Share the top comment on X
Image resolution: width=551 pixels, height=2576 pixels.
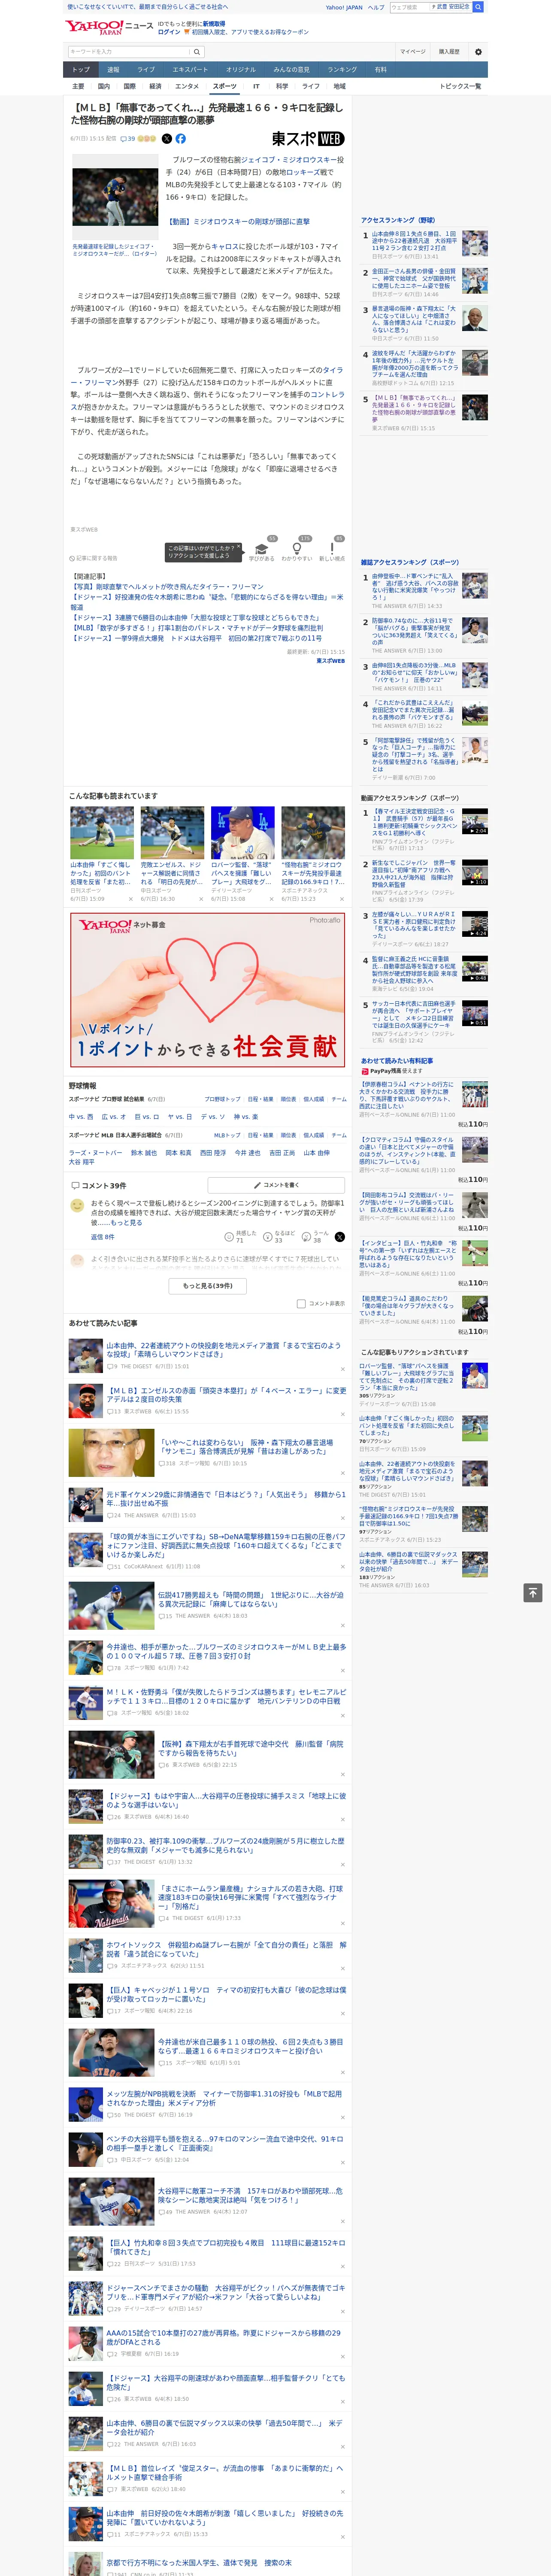pyautogui.click(x=340, y=1237)
